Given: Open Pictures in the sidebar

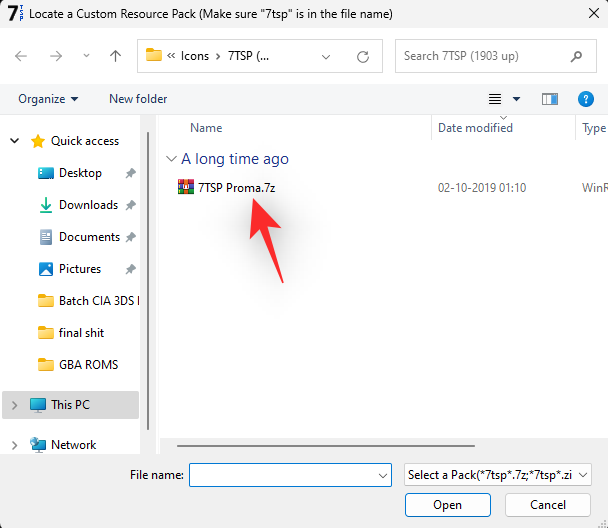Looking at the screenshot, I should [x=80, y=269].
